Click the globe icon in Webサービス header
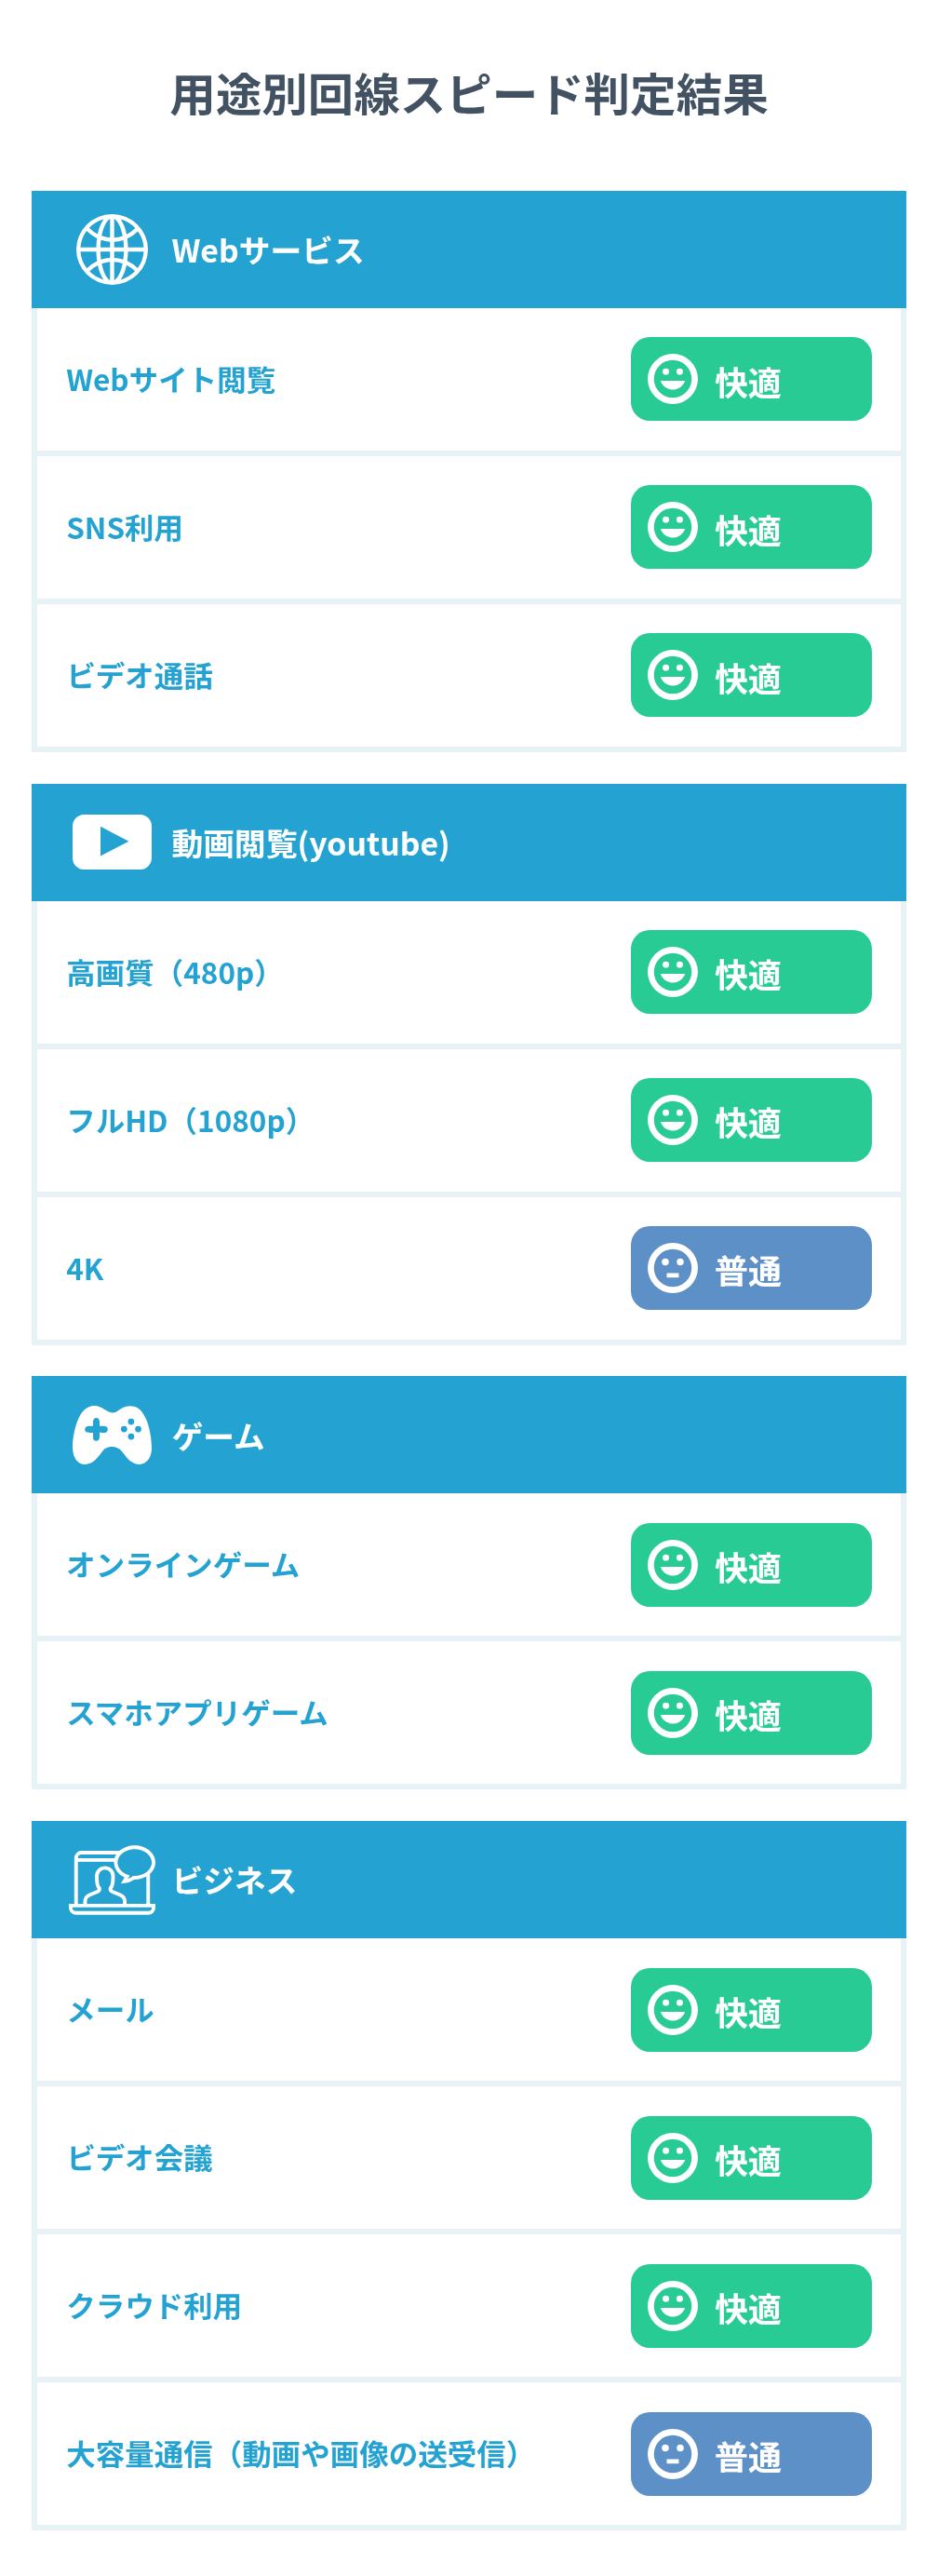The width and height of the screenshot is (938, 2576). 112,250
